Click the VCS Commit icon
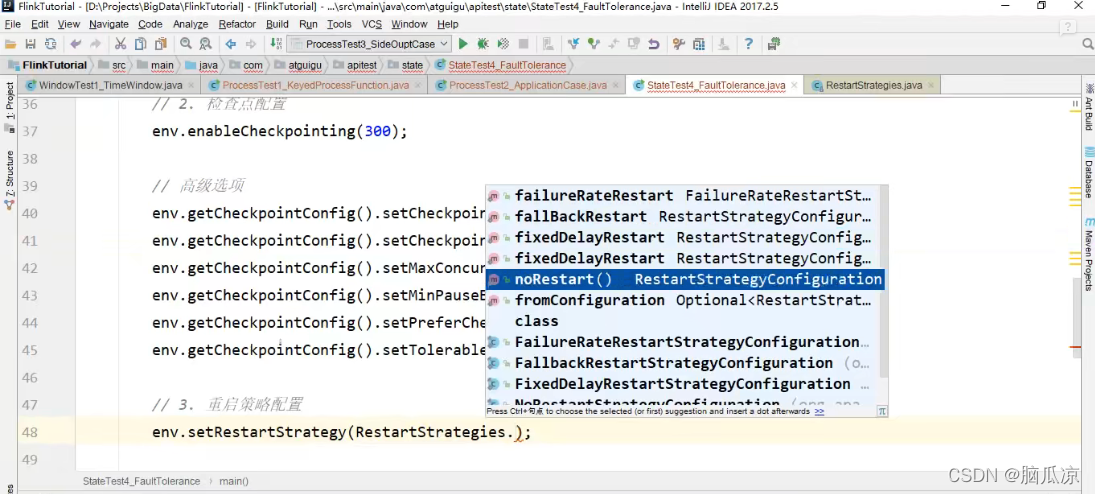 coord(594,44)
